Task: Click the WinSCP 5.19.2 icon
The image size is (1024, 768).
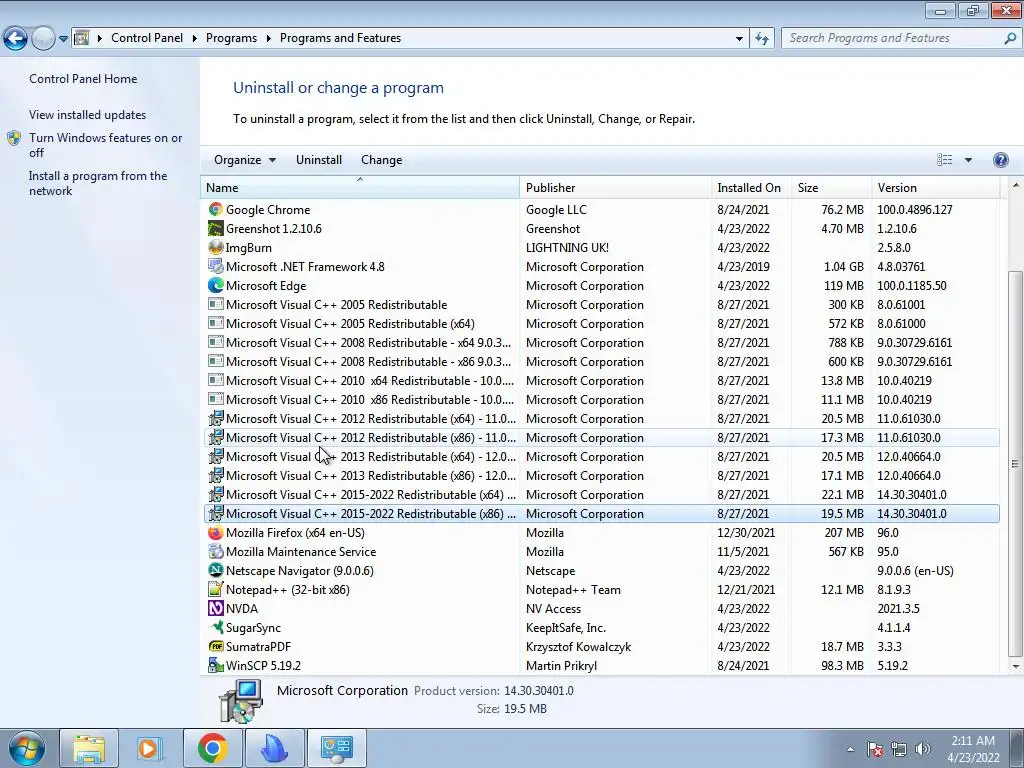Action: [216, 665]
